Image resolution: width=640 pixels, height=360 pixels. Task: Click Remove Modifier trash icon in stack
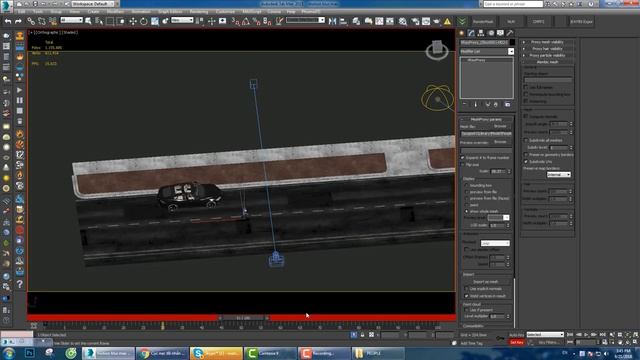[x=496, y=104]
